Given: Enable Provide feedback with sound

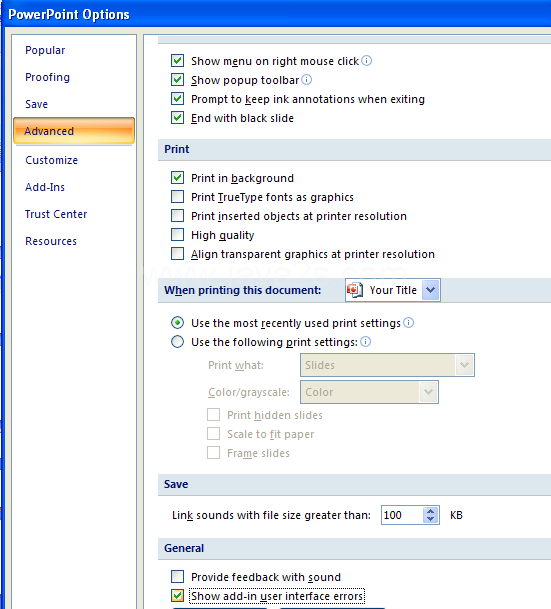Looking at the screenshot, I should (177, 576).
